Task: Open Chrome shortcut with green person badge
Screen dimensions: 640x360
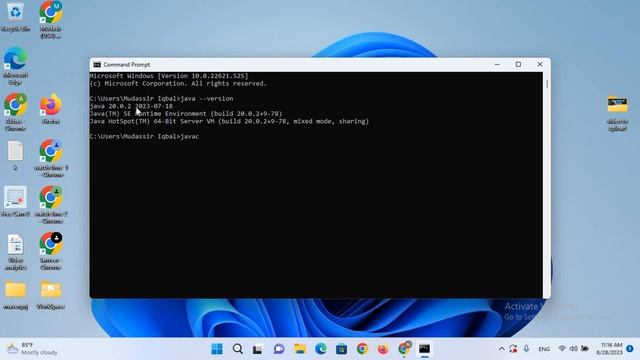Action: coord(51,204)
